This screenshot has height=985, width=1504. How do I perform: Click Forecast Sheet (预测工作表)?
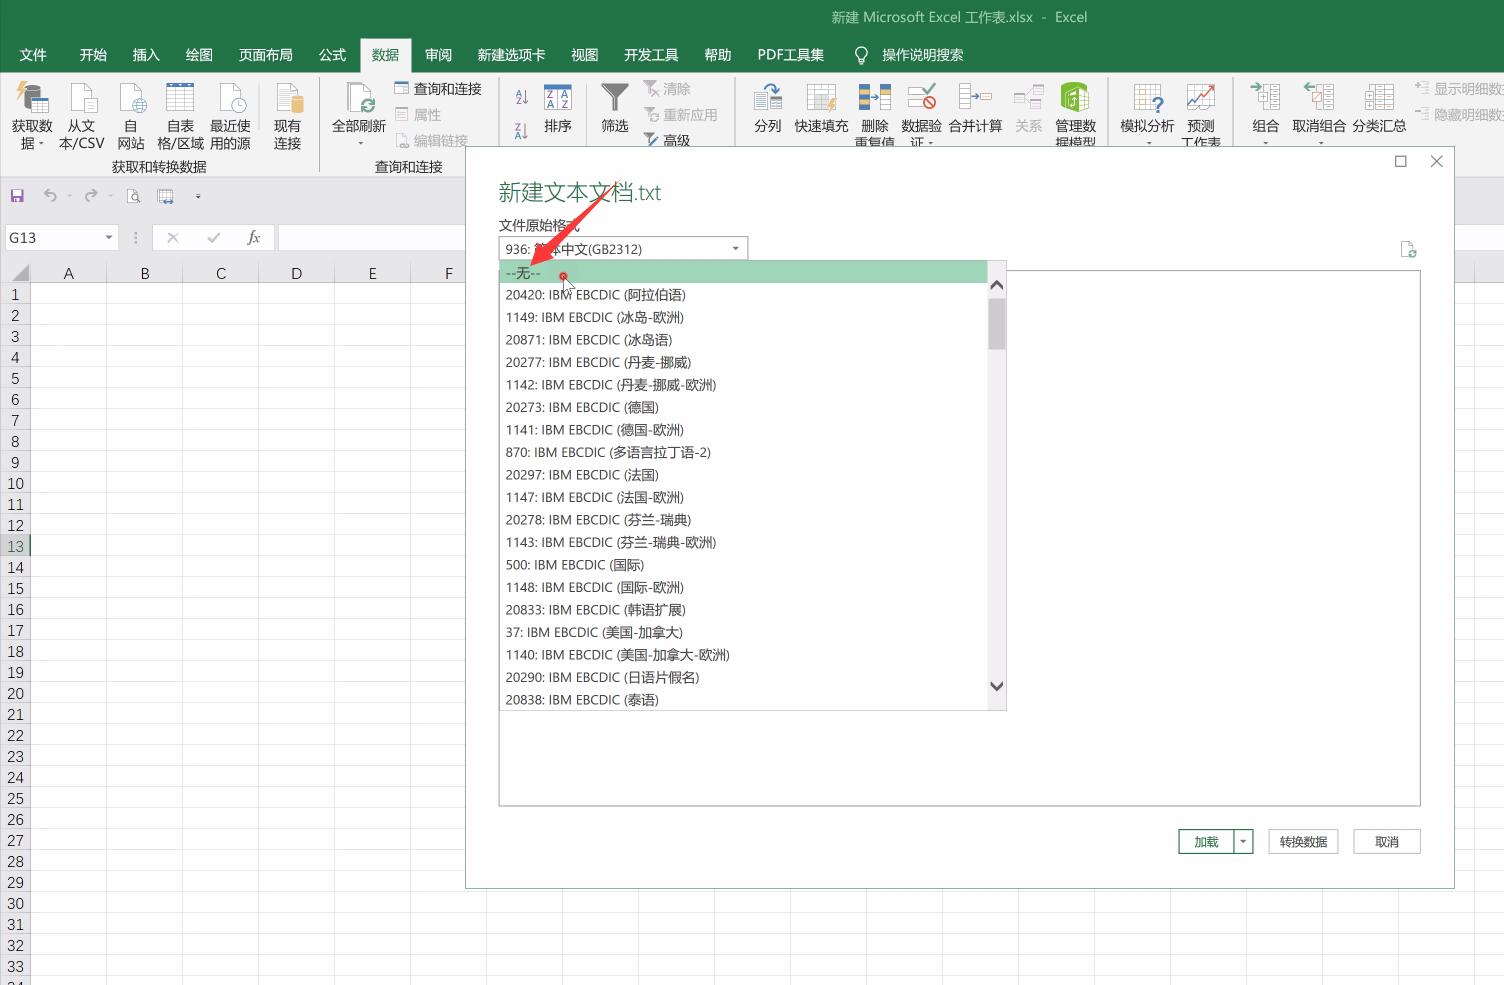[x=1200, y=114]
